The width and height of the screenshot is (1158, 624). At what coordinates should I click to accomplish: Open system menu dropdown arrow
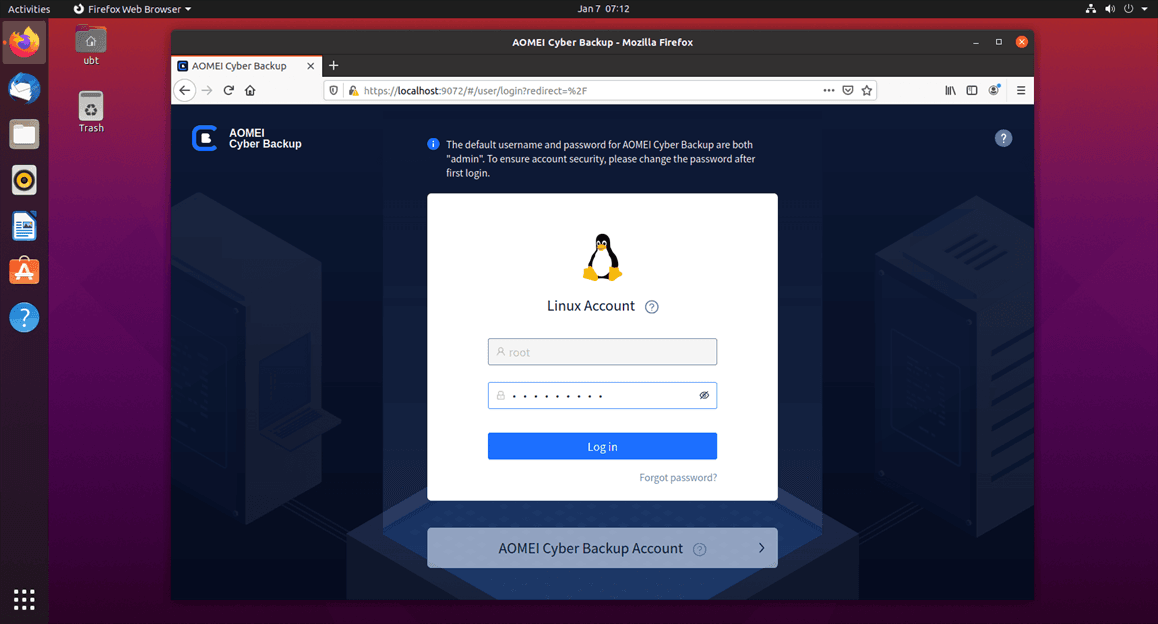tap(1145, 10)
